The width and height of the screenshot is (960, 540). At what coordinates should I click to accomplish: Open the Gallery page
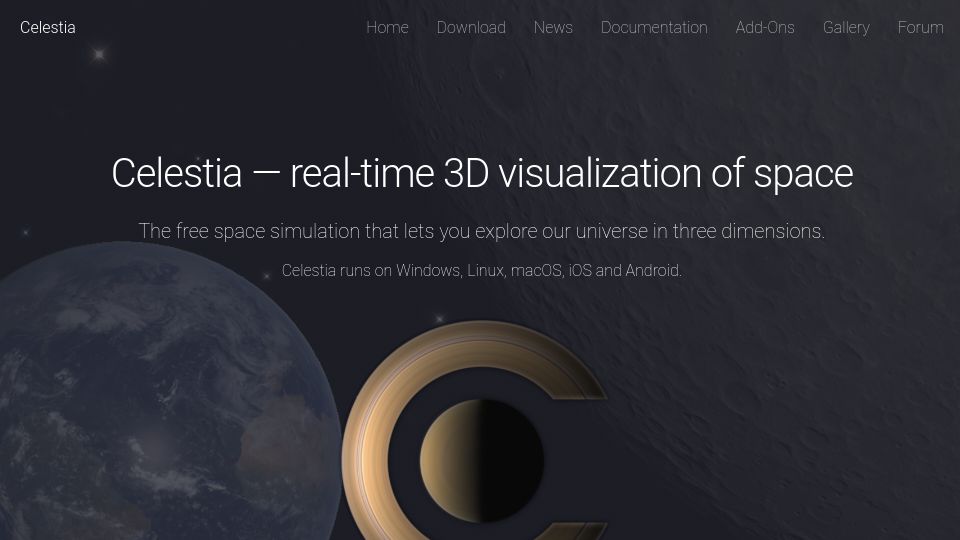pos(846,28)
